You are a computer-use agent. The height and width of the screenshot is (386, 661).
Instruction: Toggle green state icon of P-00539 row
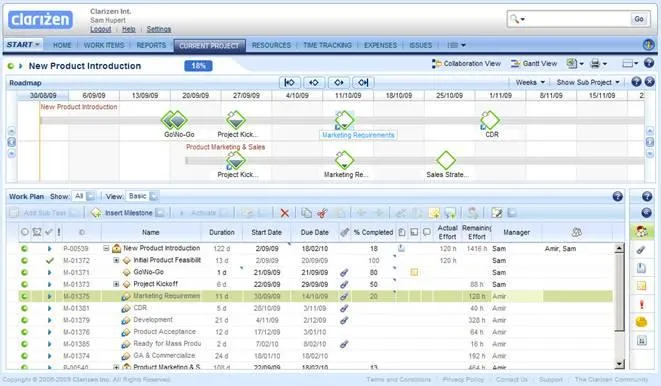pos(24,249)
